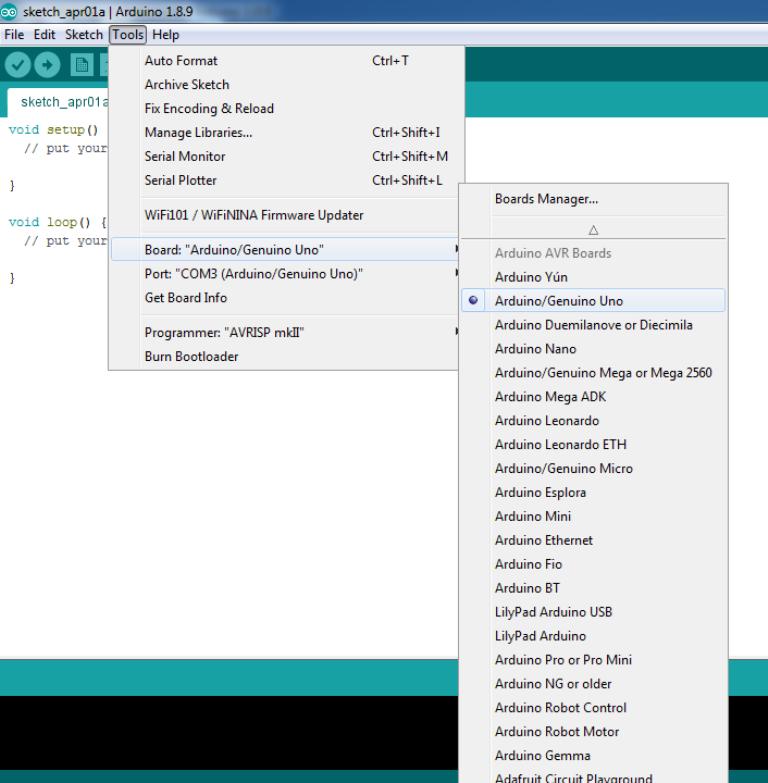Select Arduino Yún board

click(593, 277)
